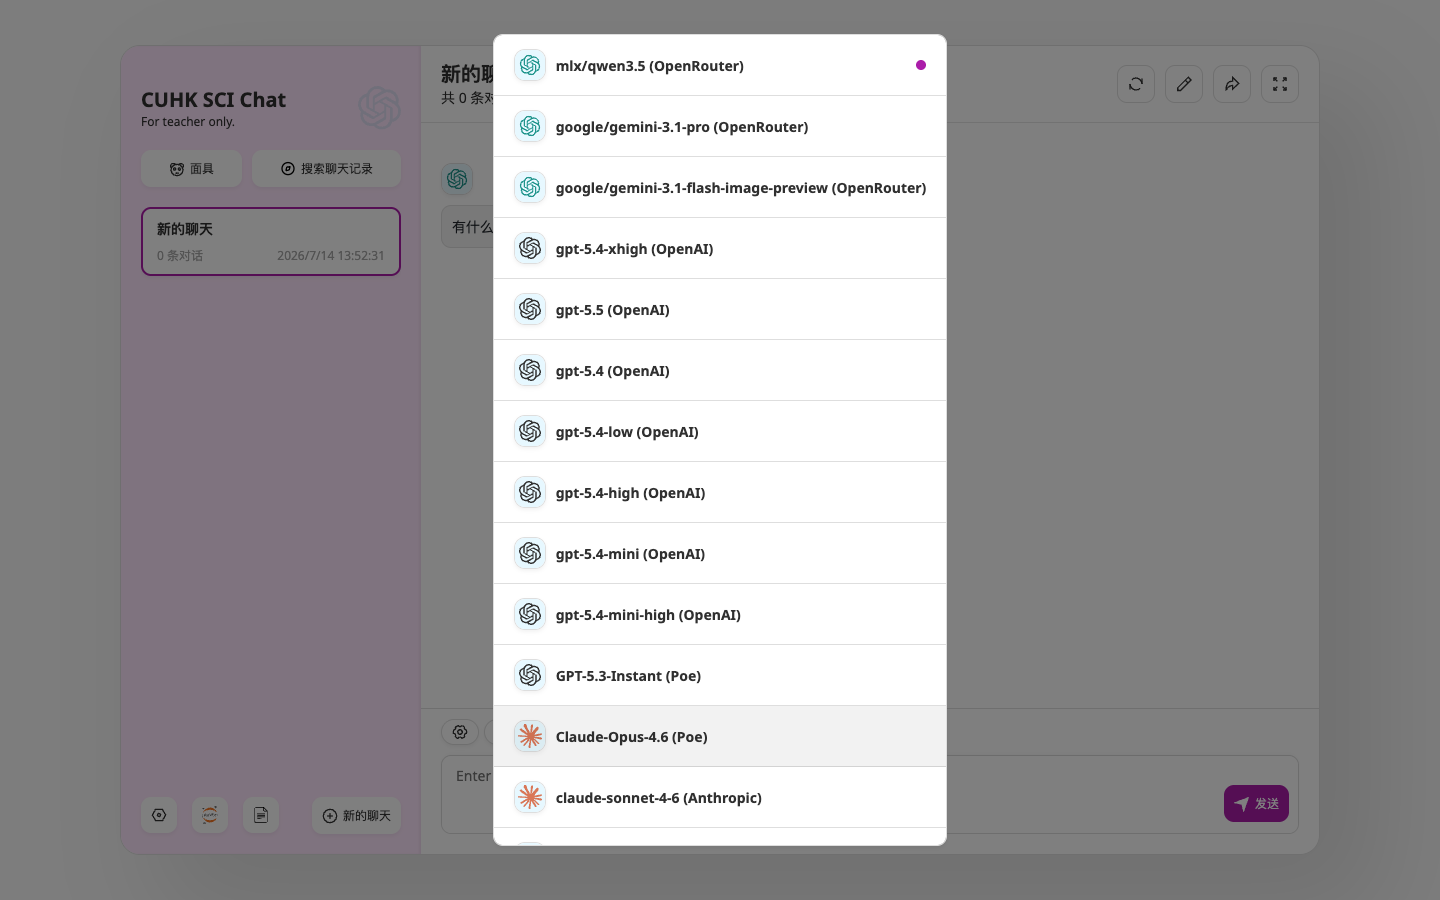Select gpt-5.4-mini-high (OpenAI) model
Image resolution: width=1440 pixels, height=900 pixels.
point(720,614)
